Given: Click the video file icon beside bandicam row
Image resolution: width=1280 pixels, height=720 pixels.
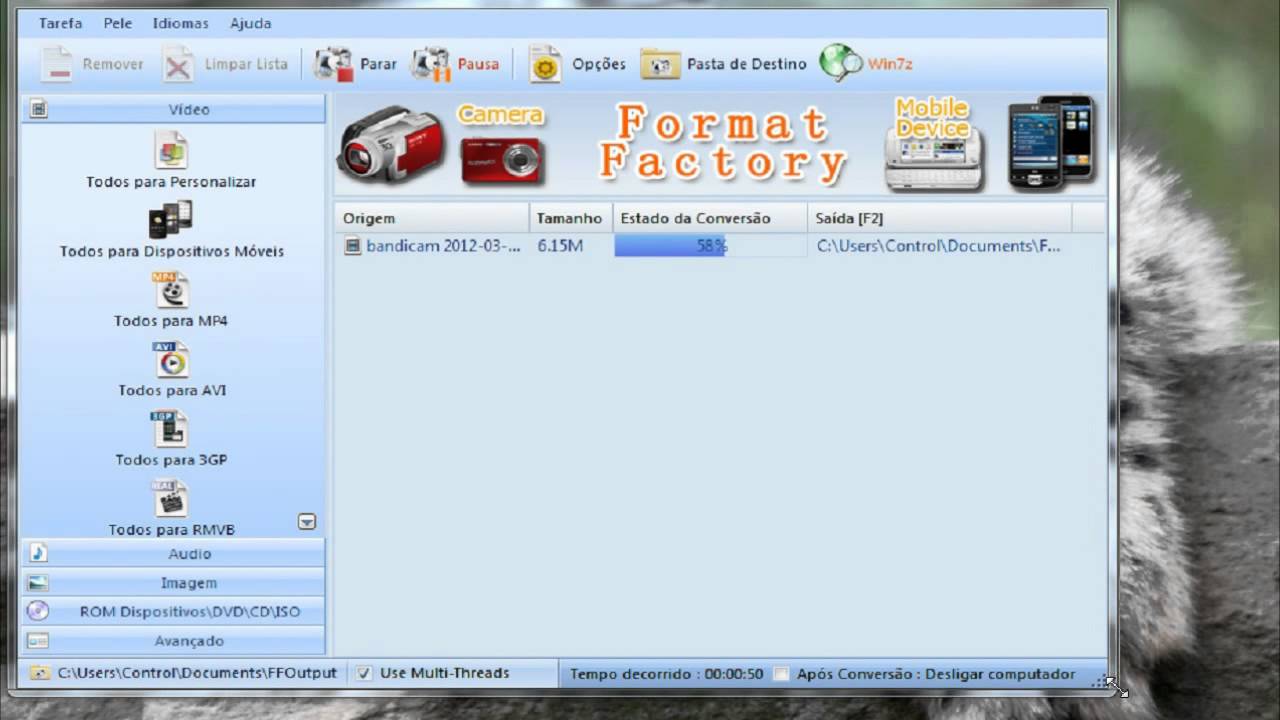Looking at the screenshot, I should coord(352,246).
